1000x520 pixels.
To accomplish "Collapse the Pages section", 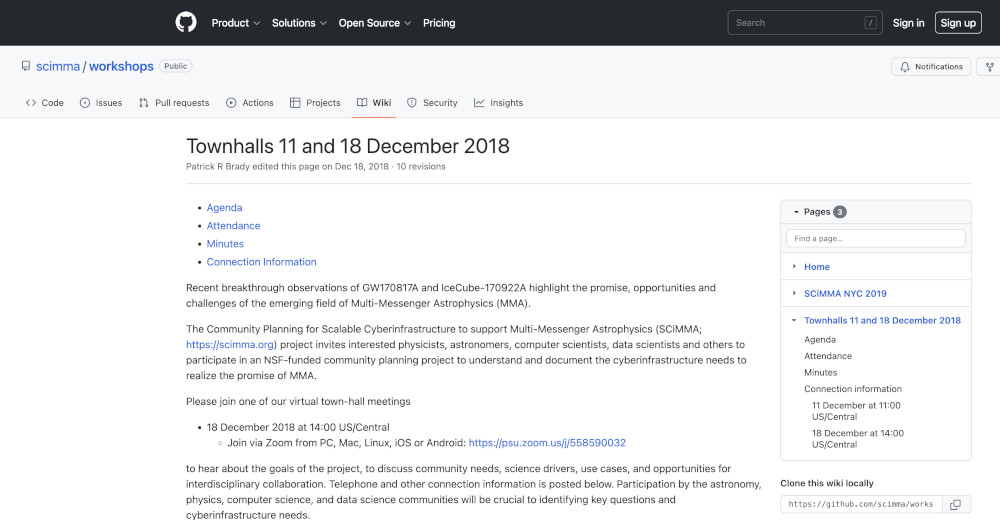I will point(796,212).
